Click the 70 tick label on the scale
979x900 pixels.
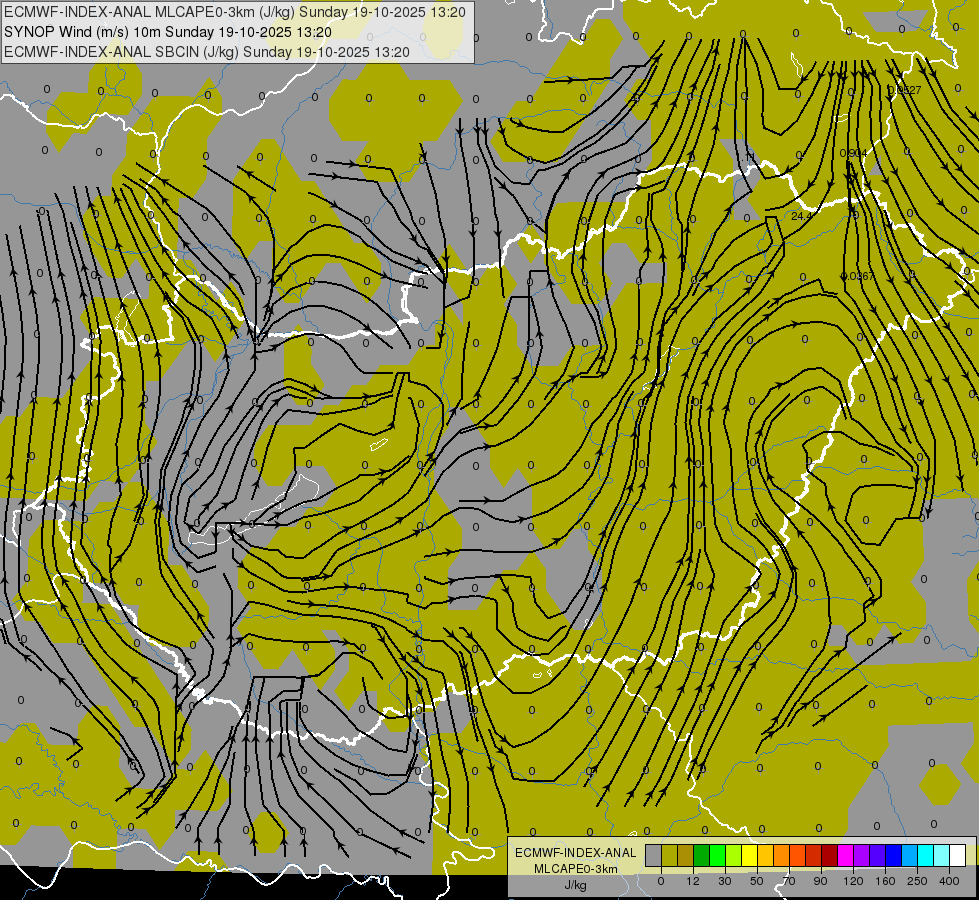(x=789, y=881)
